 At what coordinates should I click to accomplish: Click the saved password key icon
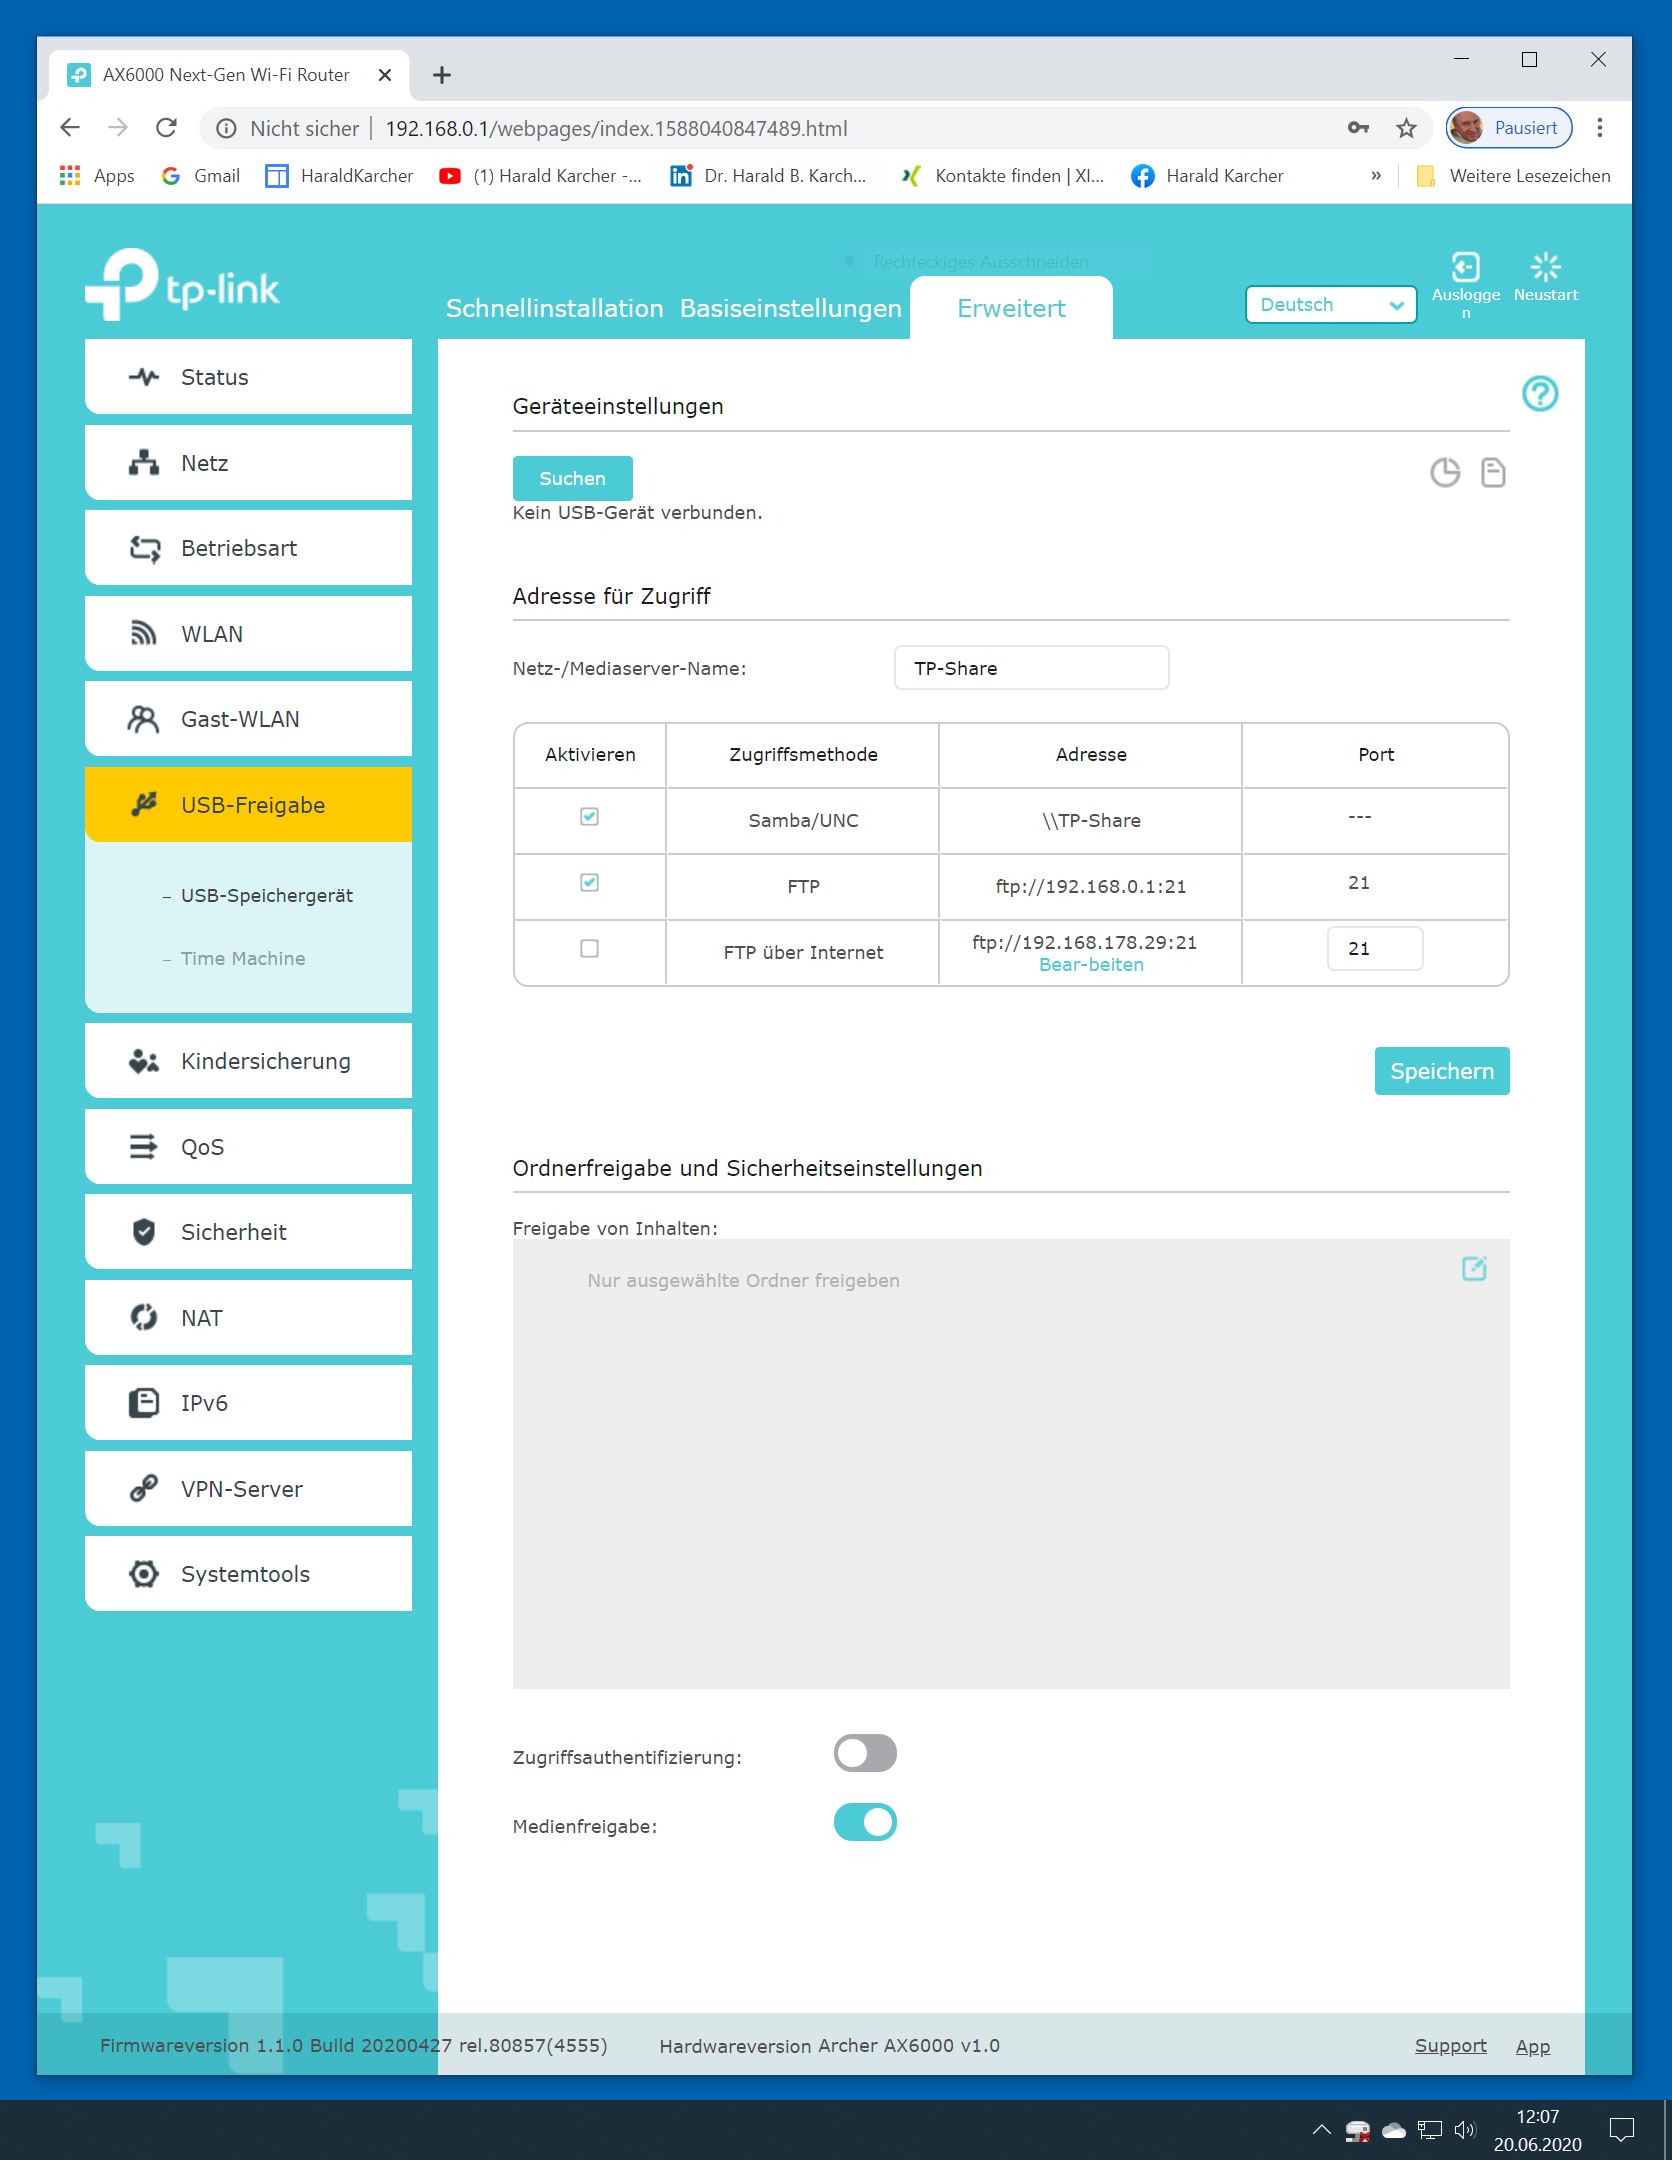[1358, 128]
